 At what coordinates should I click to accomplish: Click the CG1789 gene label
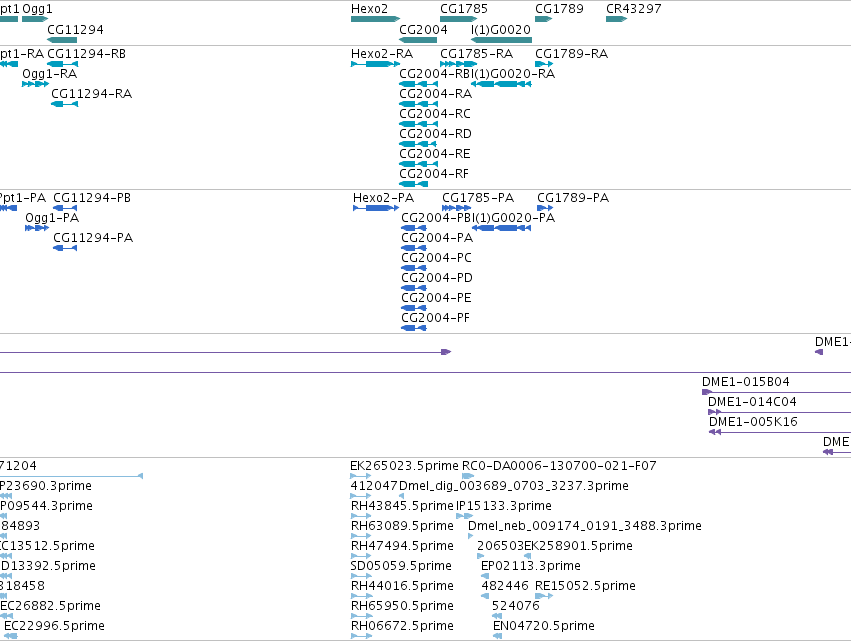tap(559, 9)
